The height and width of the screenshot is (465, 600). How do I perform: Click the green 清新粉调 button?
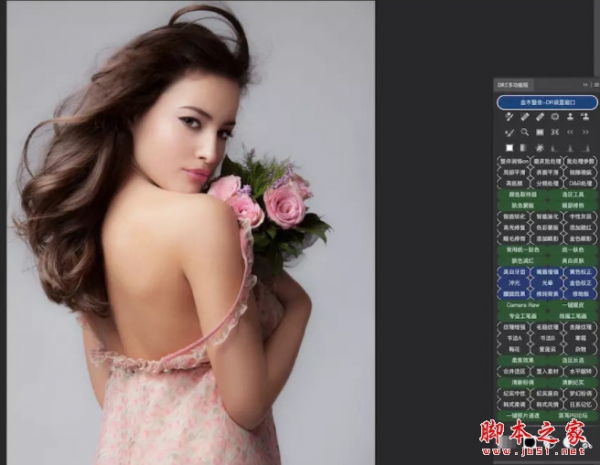pyautogui.click(x=523, y=382)
